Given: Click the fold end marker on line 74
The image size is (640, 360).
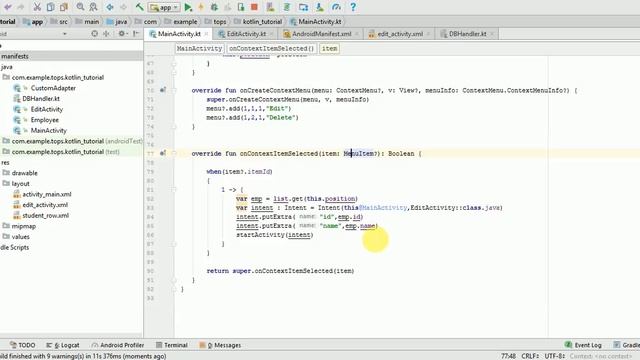Looking at the screenshot, I should pos(174,127).
